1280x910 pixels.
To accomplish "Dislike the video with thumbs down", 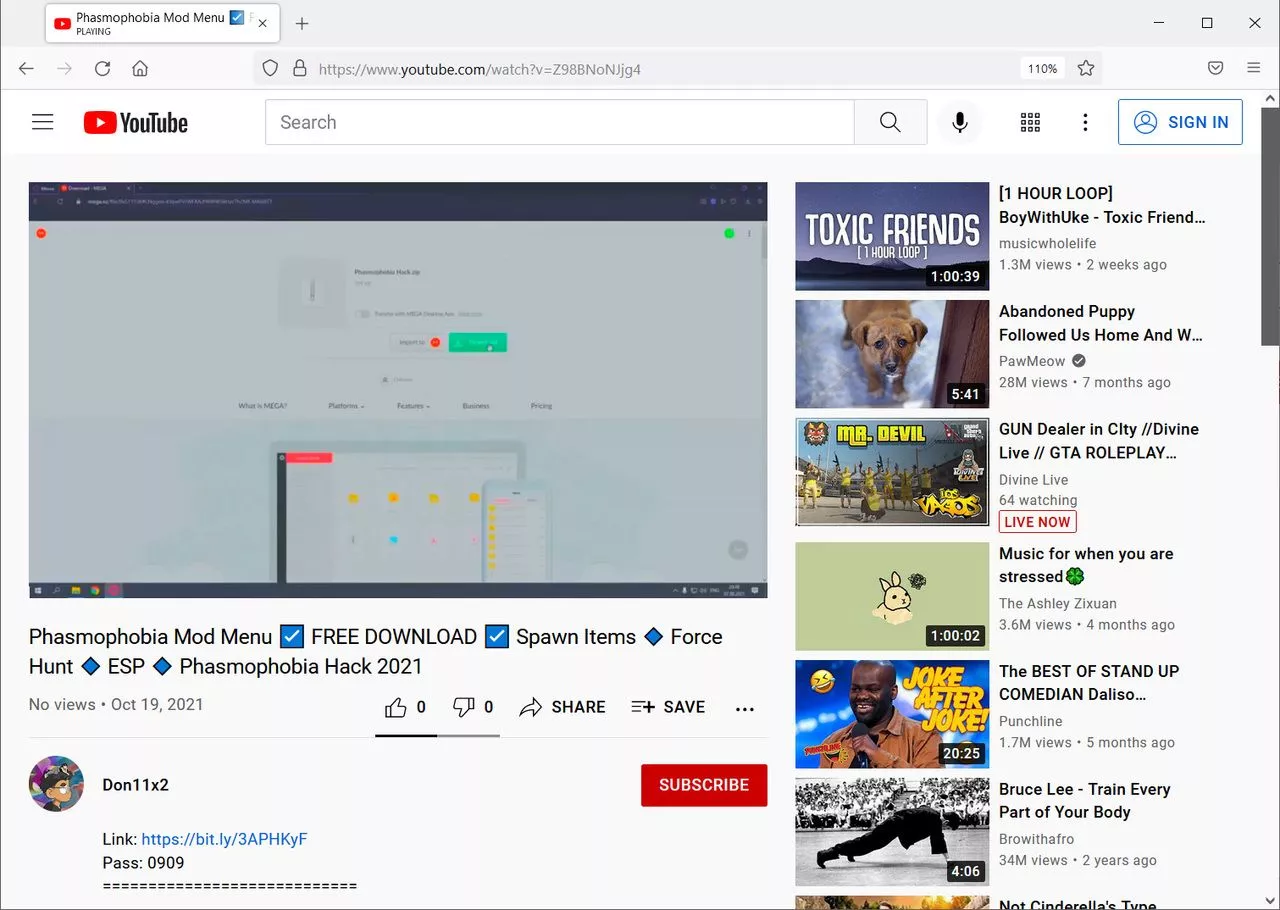I will 464,707.
